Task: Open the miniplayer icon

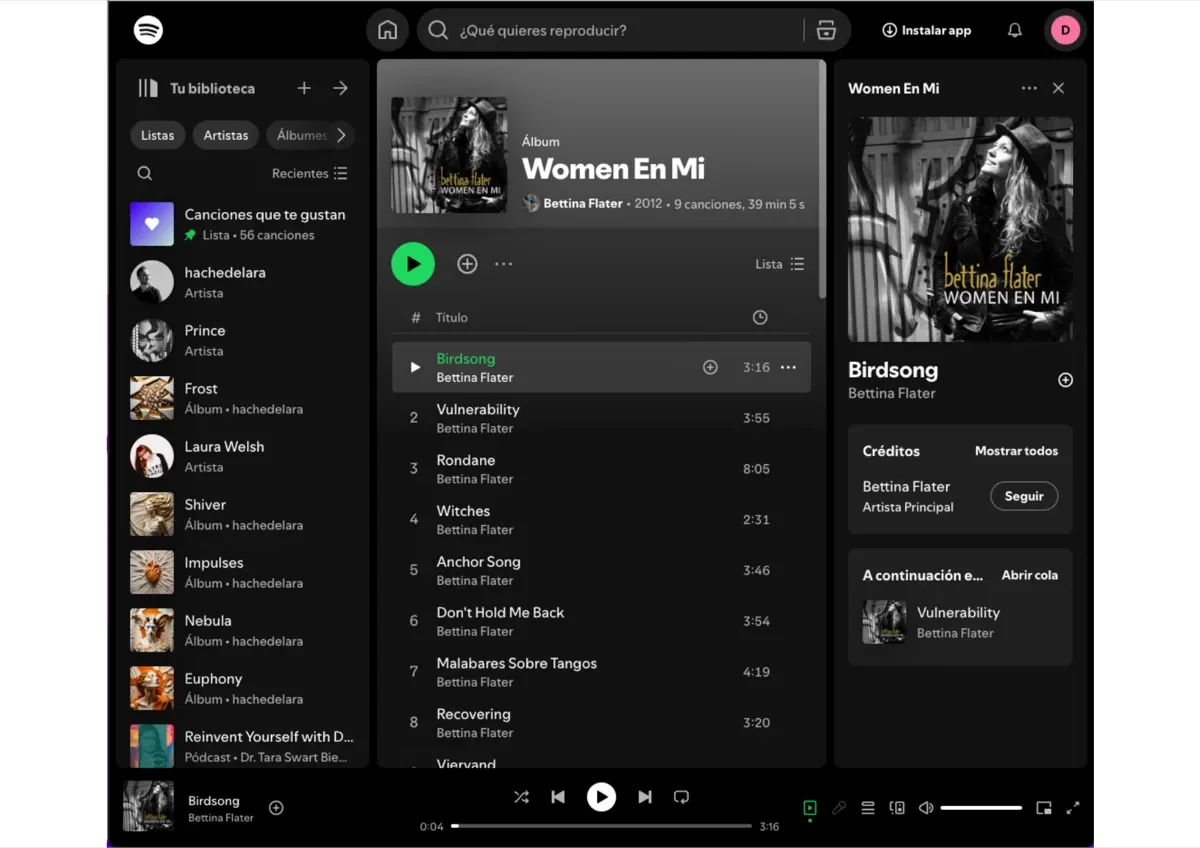Action: tap(1044, 808)
